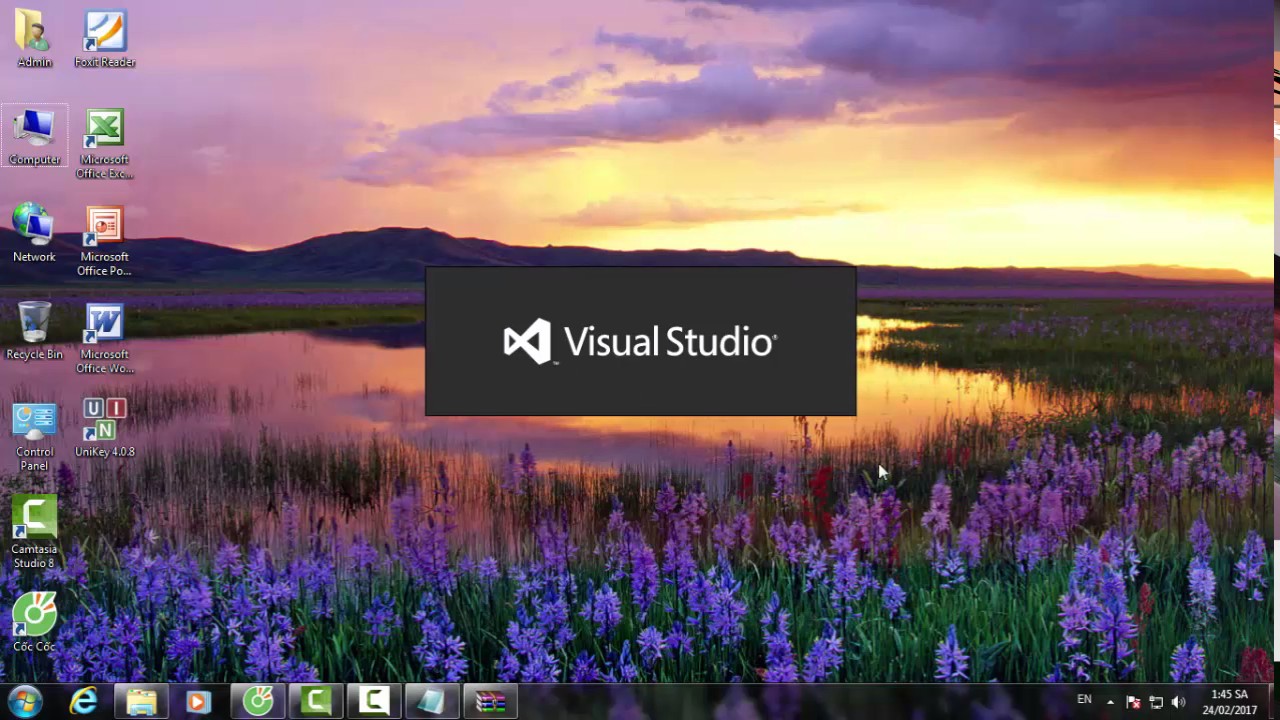Open the volume speaker tray icon
The height and width of the screenshot is (720, 1280).
[x=1178, y=702]
